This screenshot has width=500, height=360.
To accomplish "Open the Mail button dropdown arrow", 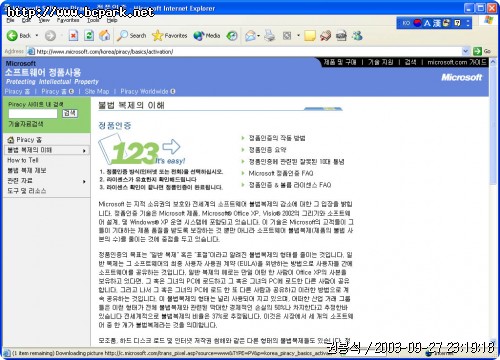I will [258, 35].
